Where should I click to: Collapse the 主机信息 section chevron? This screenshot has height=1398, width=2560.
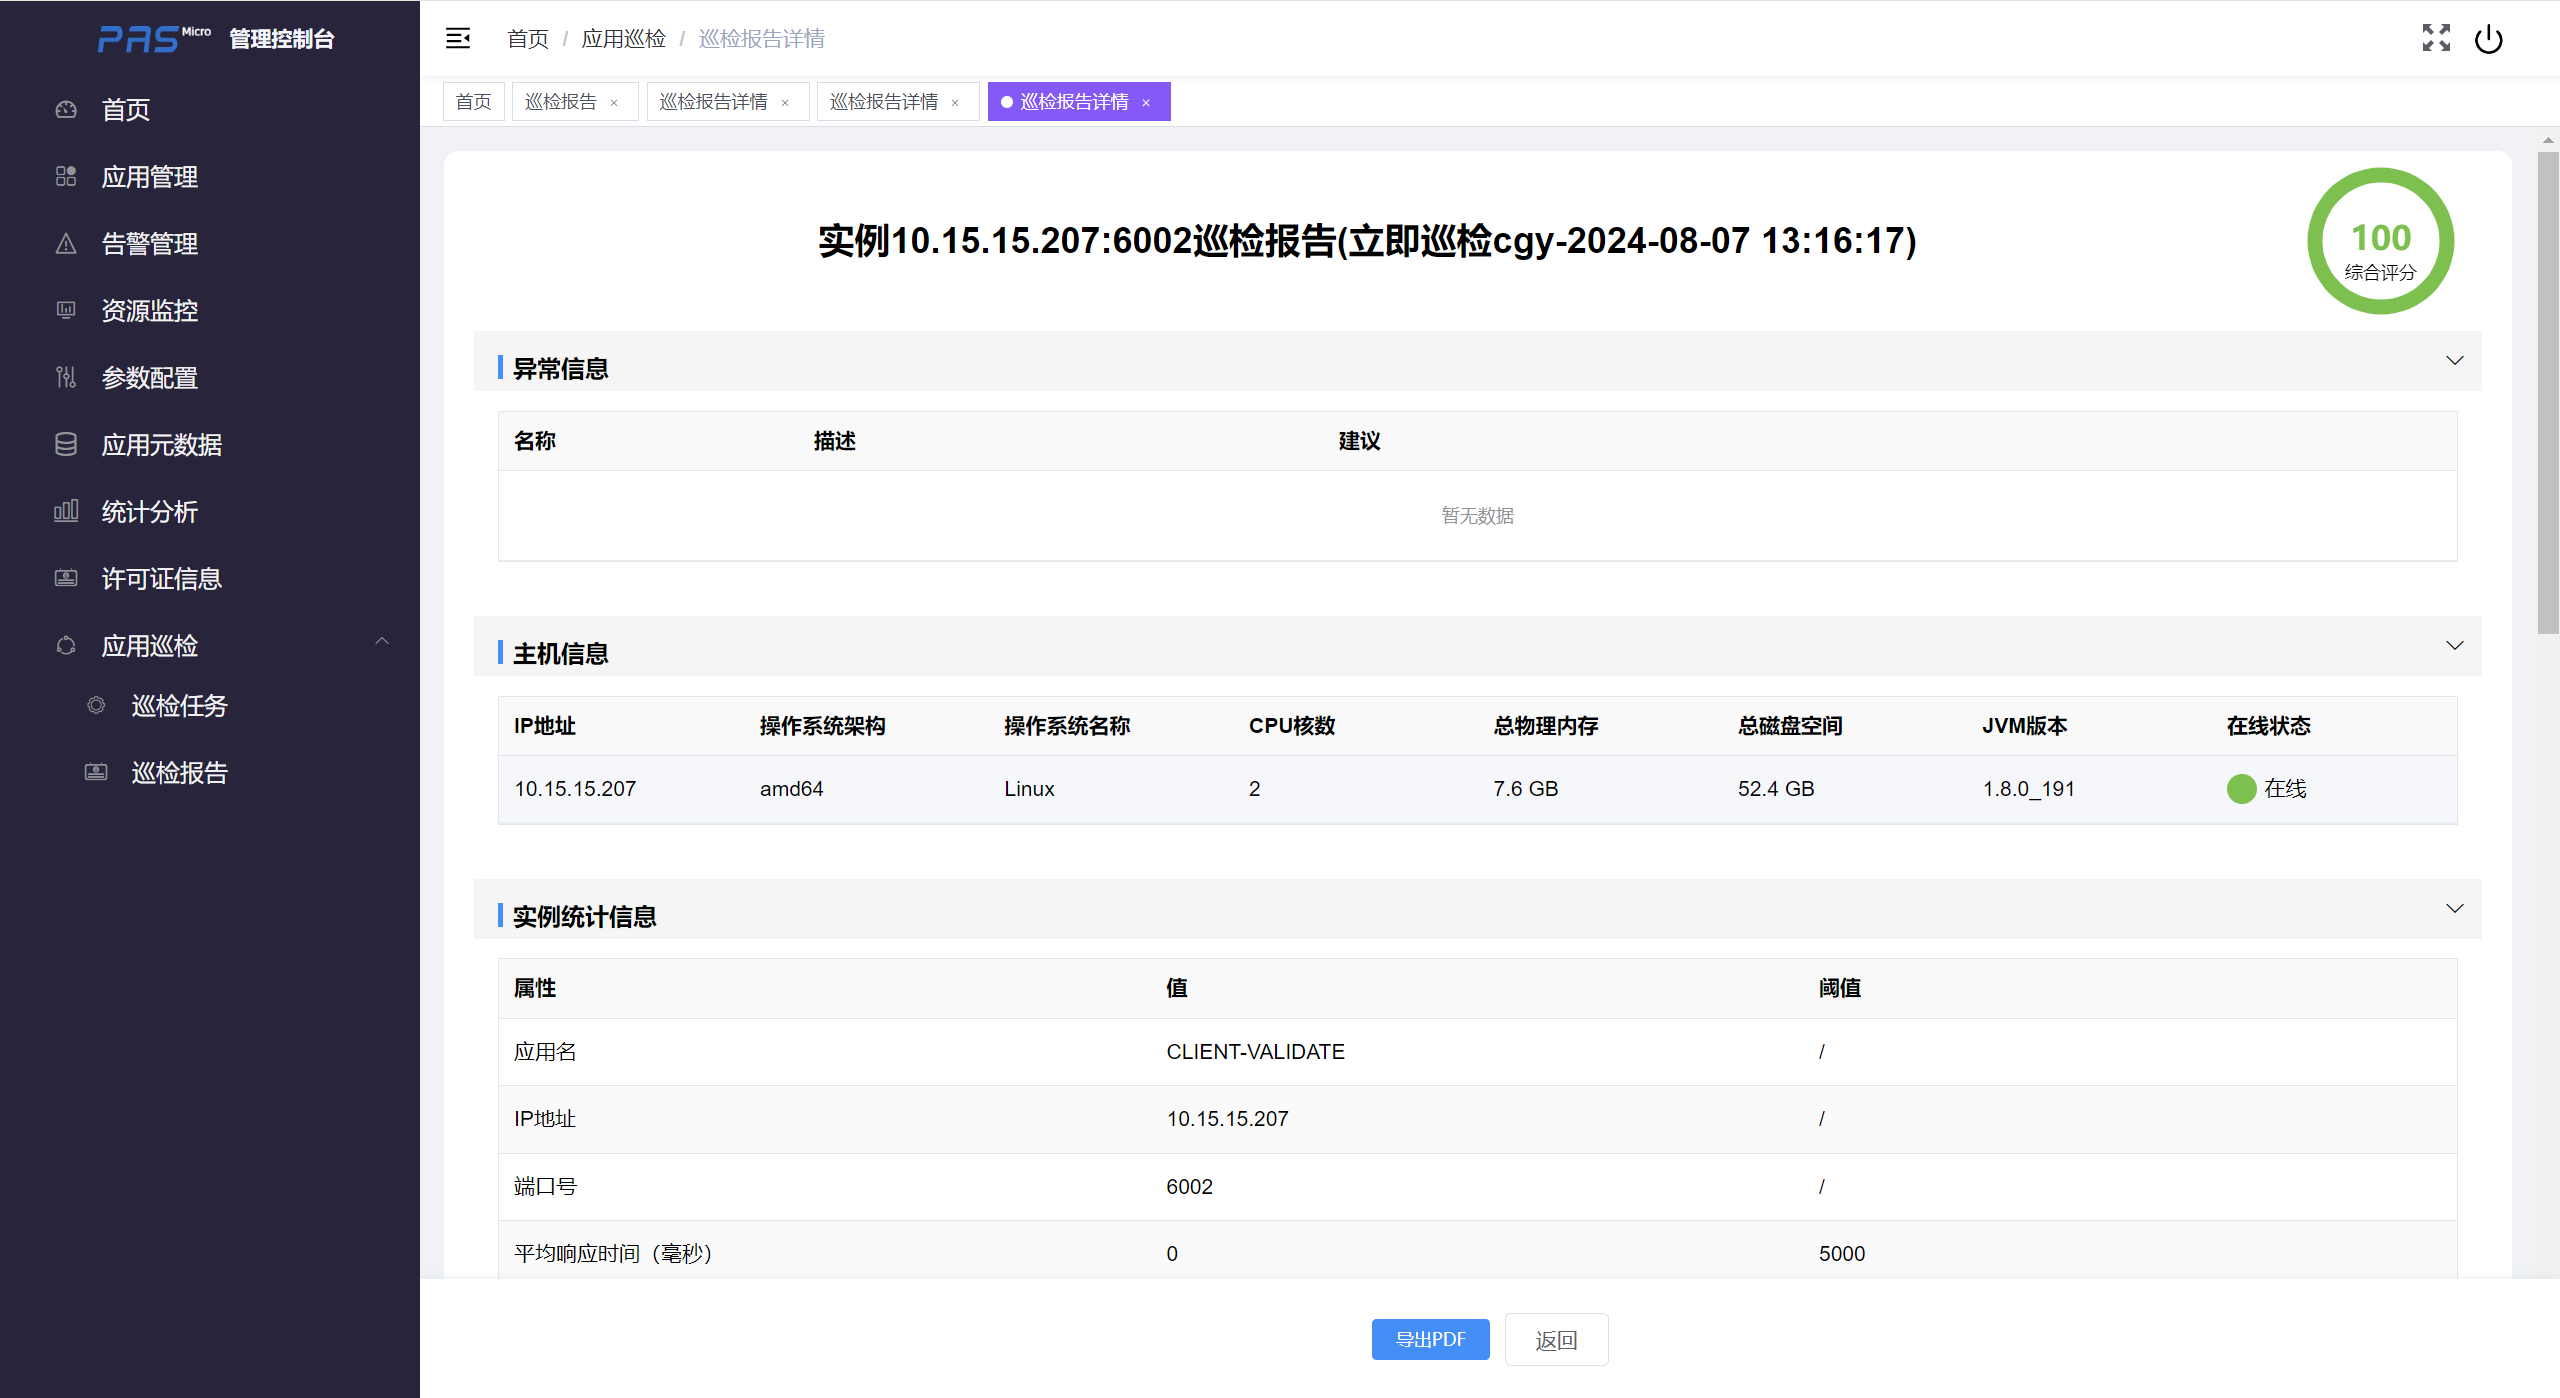[x=2454, y=645]
